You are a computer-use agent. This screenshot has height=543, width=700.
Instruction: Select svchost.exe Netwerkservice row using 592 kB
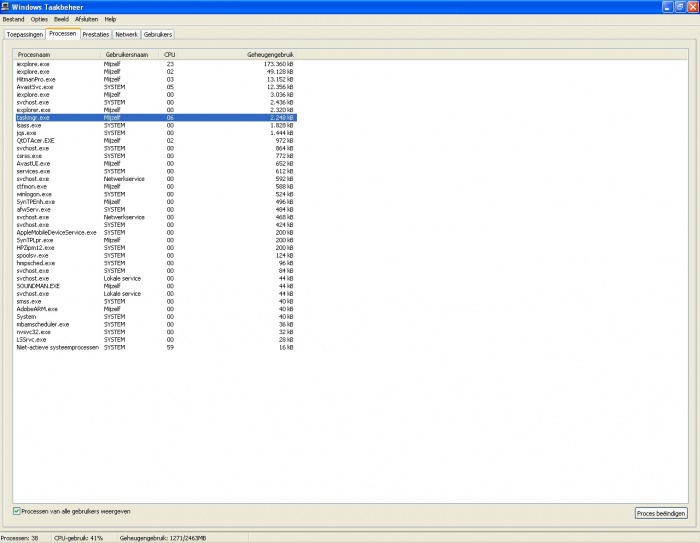155,179
